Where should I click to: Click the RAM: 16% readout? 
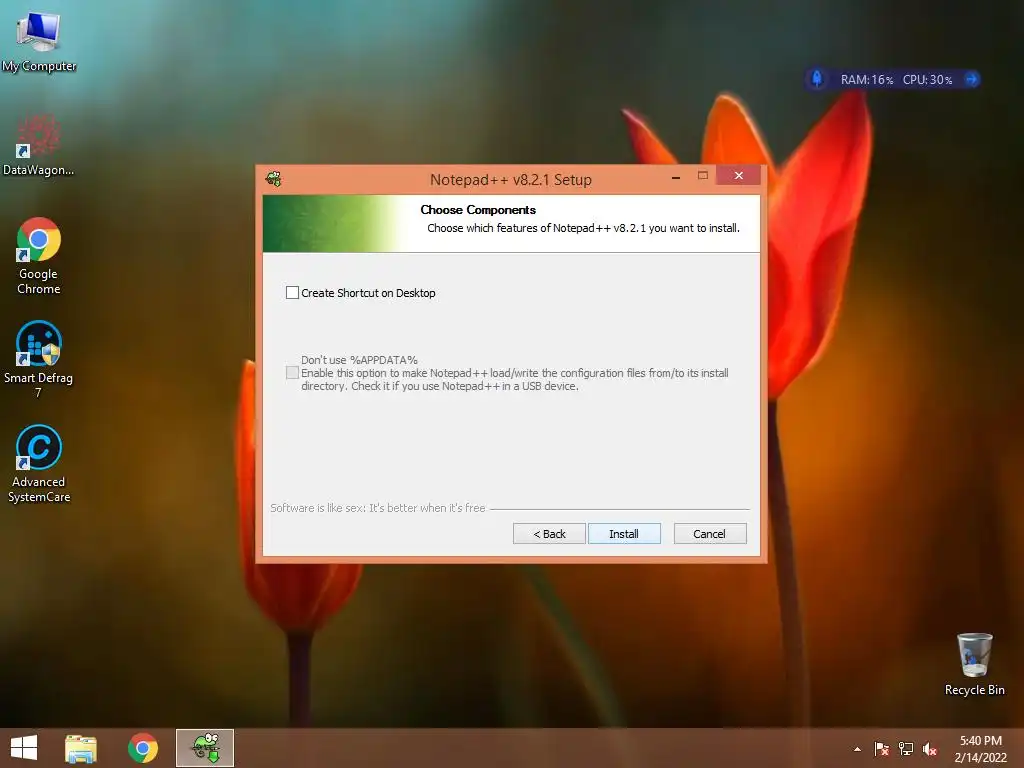tap(867, 80)
